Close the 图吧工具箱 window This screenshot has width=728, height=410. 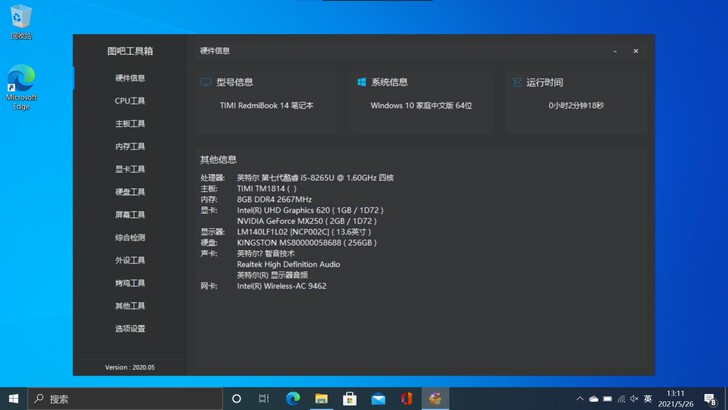(x=636, y=51)
